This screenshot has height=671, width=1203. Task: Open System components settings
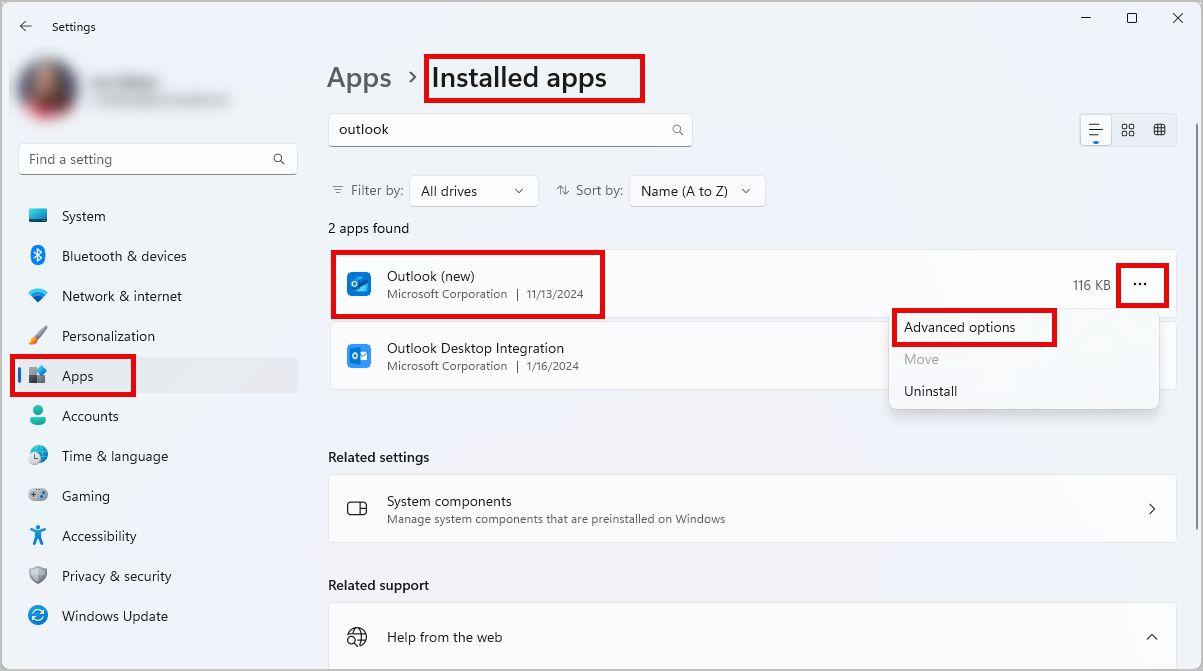click(x=752, y=509)
